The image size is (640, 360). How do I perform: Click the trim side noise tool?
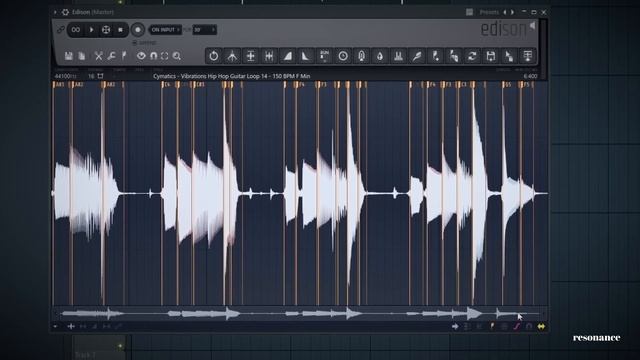coord(269,56)
